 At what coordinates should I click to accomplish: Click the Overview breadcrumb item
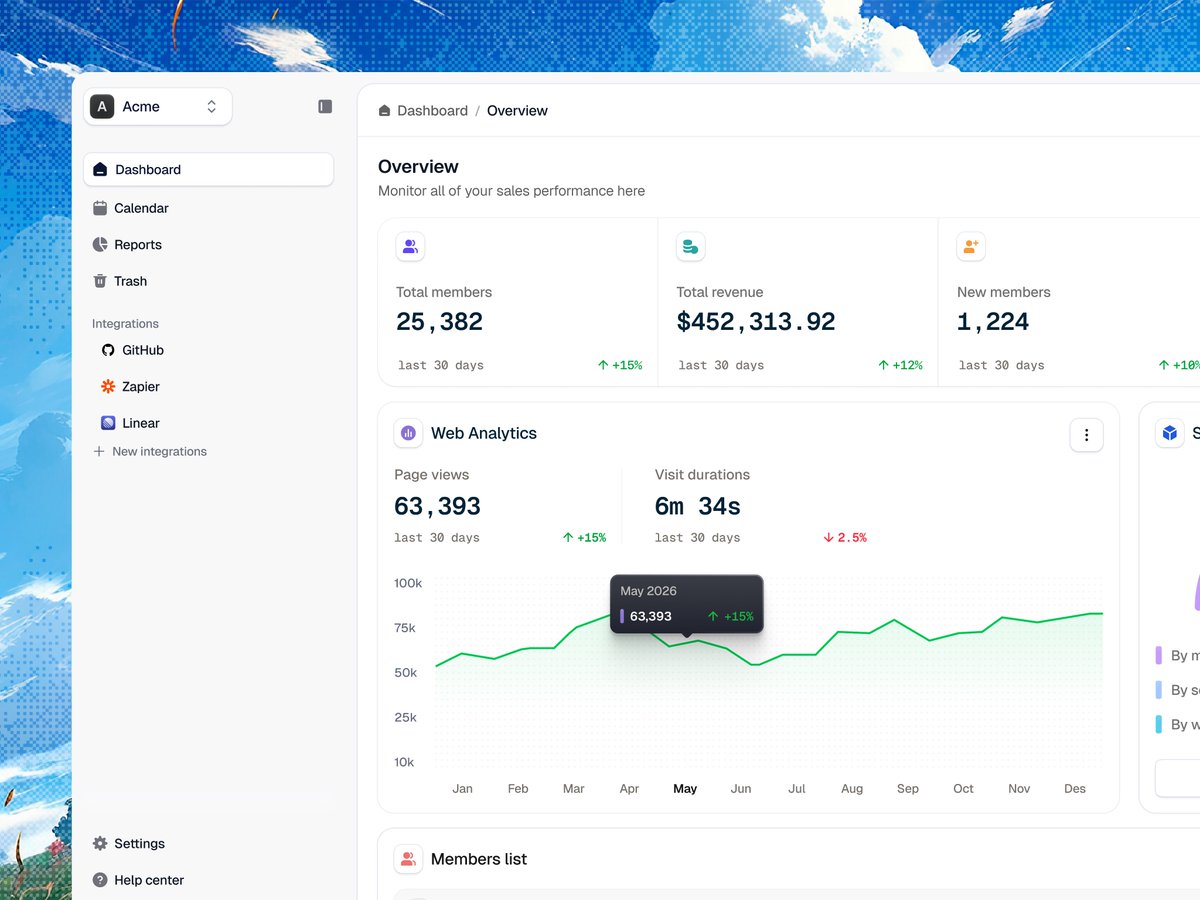point(517,111)
